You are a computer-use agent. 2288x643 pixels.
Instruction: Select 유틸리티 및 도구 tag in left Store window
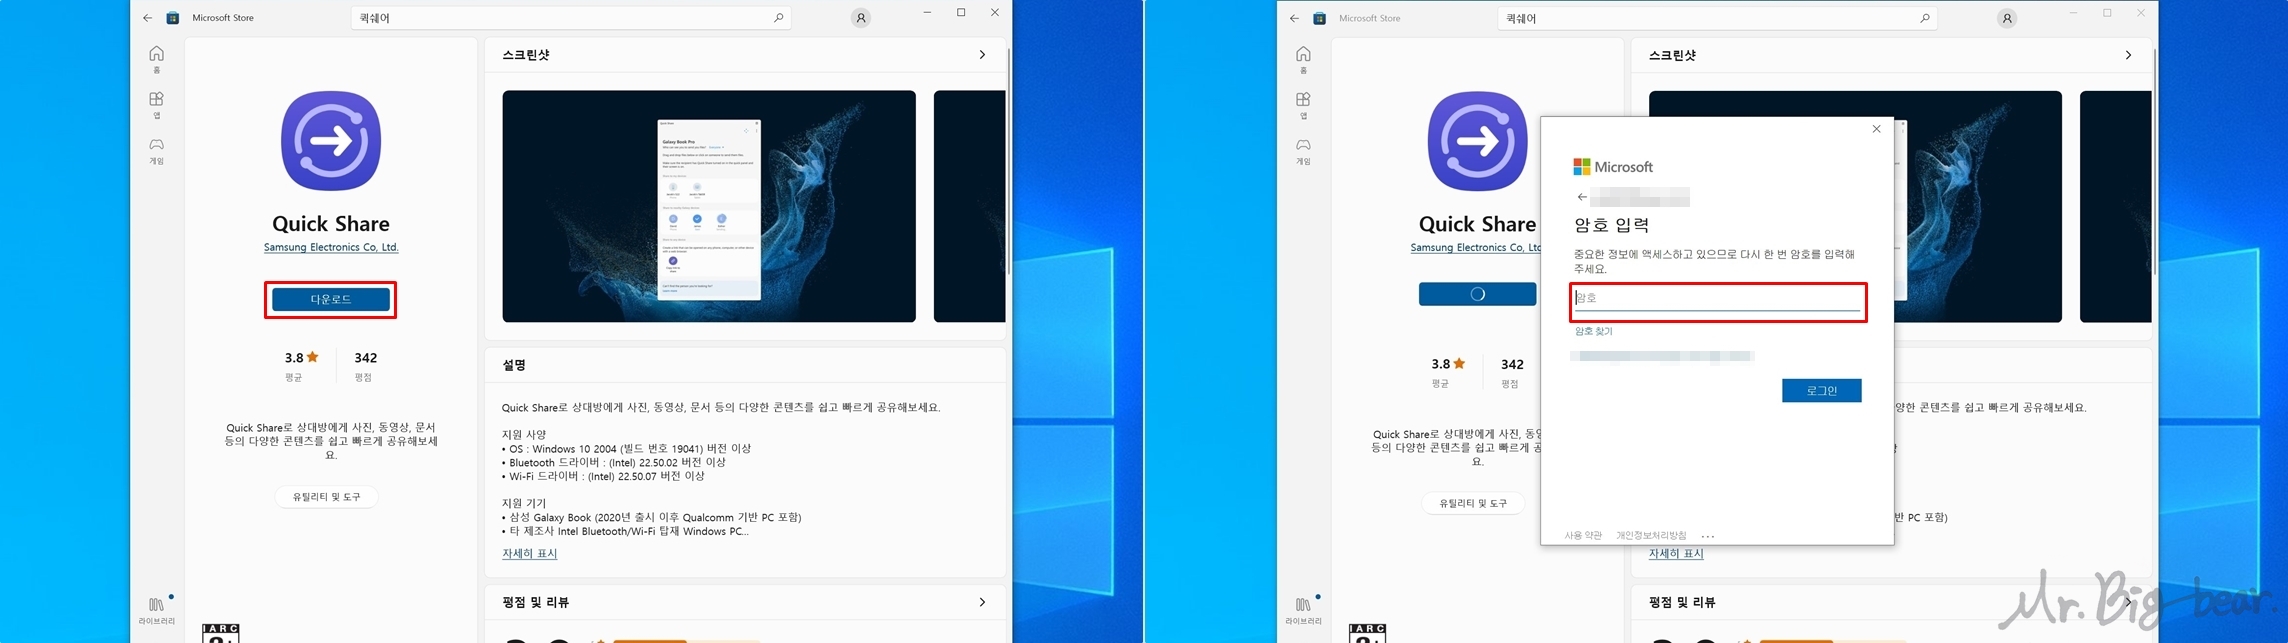[327, 497]
